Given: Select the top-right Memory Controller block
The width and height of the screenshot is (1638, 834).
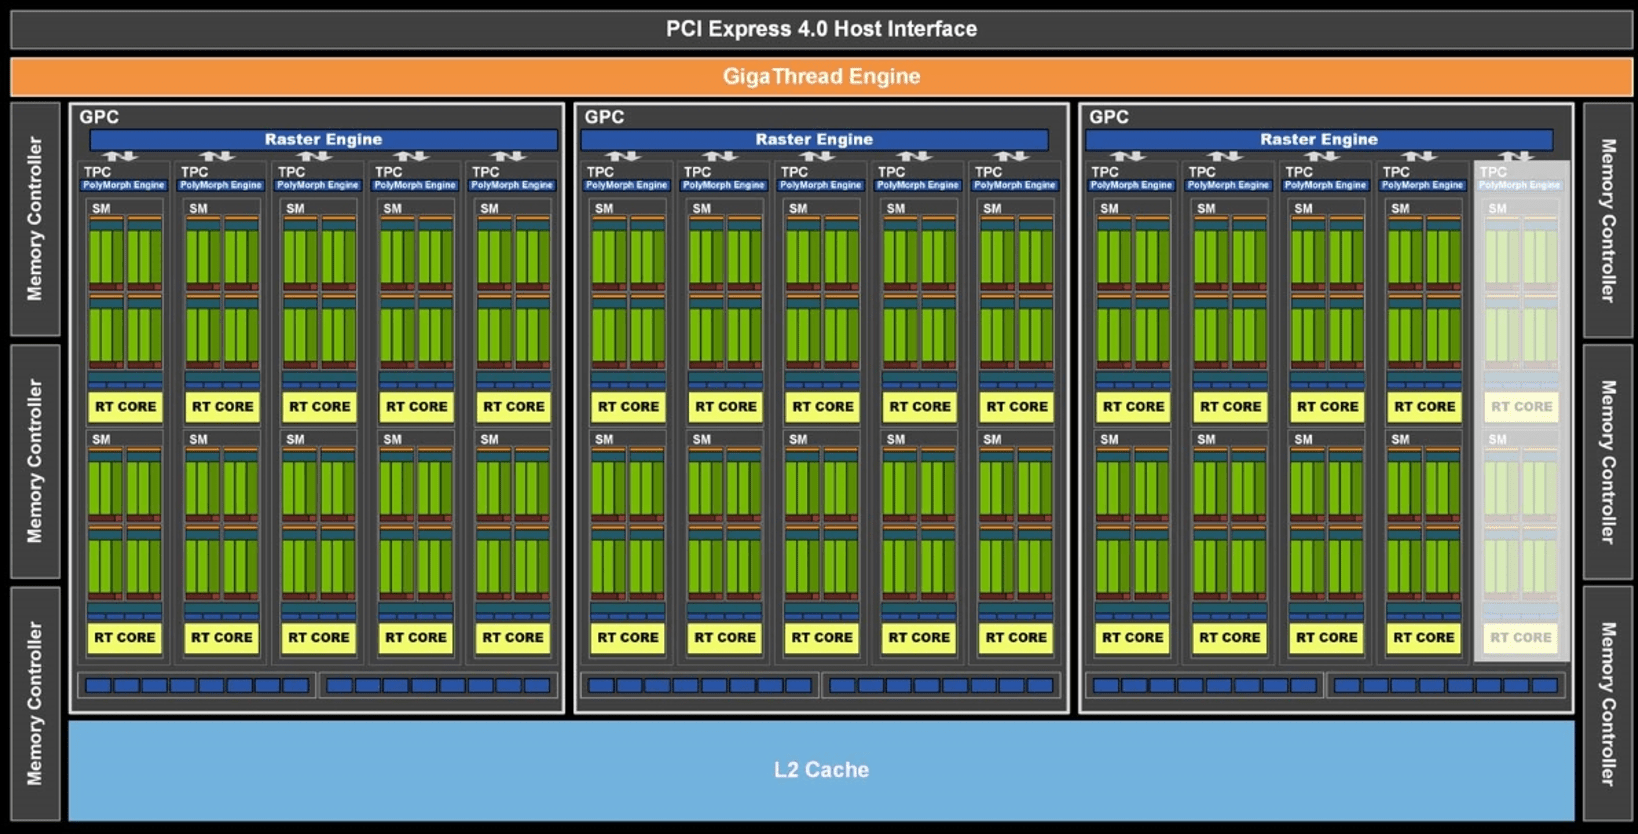Looking at the screenshot, I should [x=1608, y=219].
